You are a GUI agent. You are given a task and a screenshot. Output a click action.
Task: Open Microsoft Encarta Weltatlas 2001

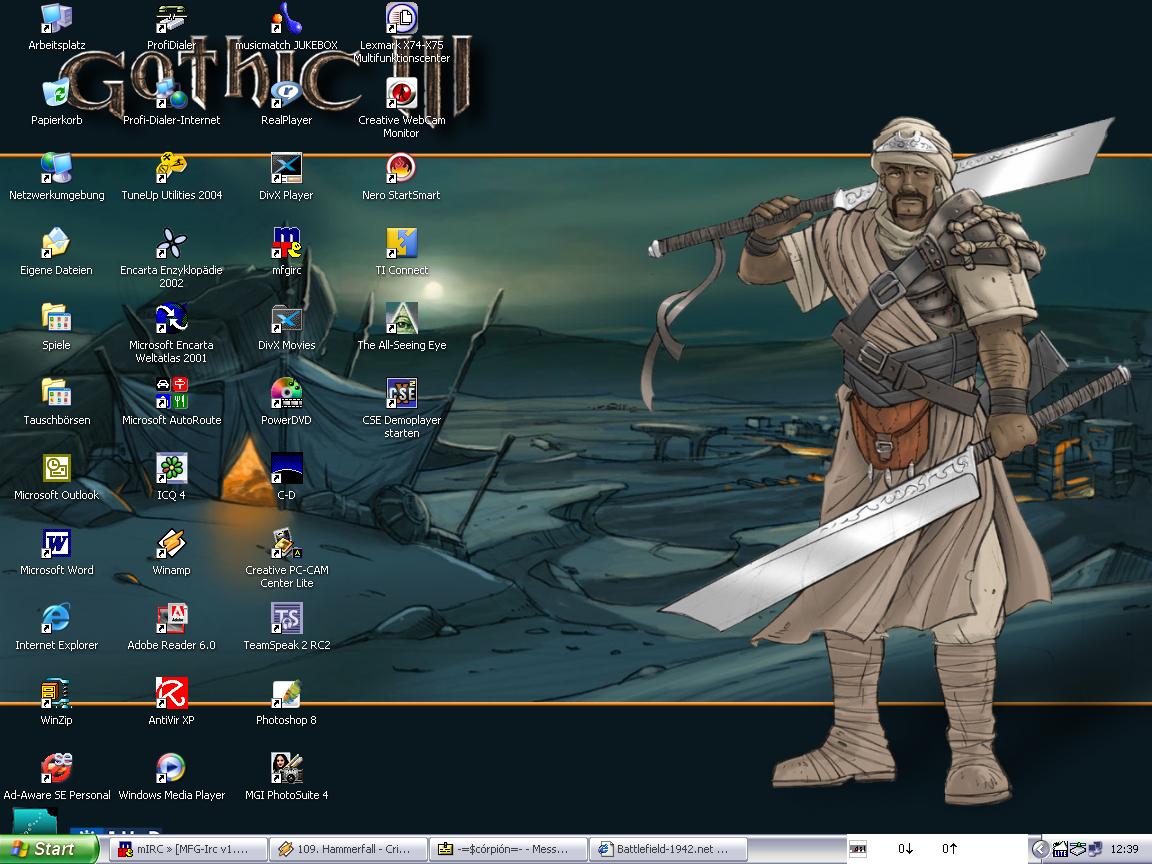171,333
